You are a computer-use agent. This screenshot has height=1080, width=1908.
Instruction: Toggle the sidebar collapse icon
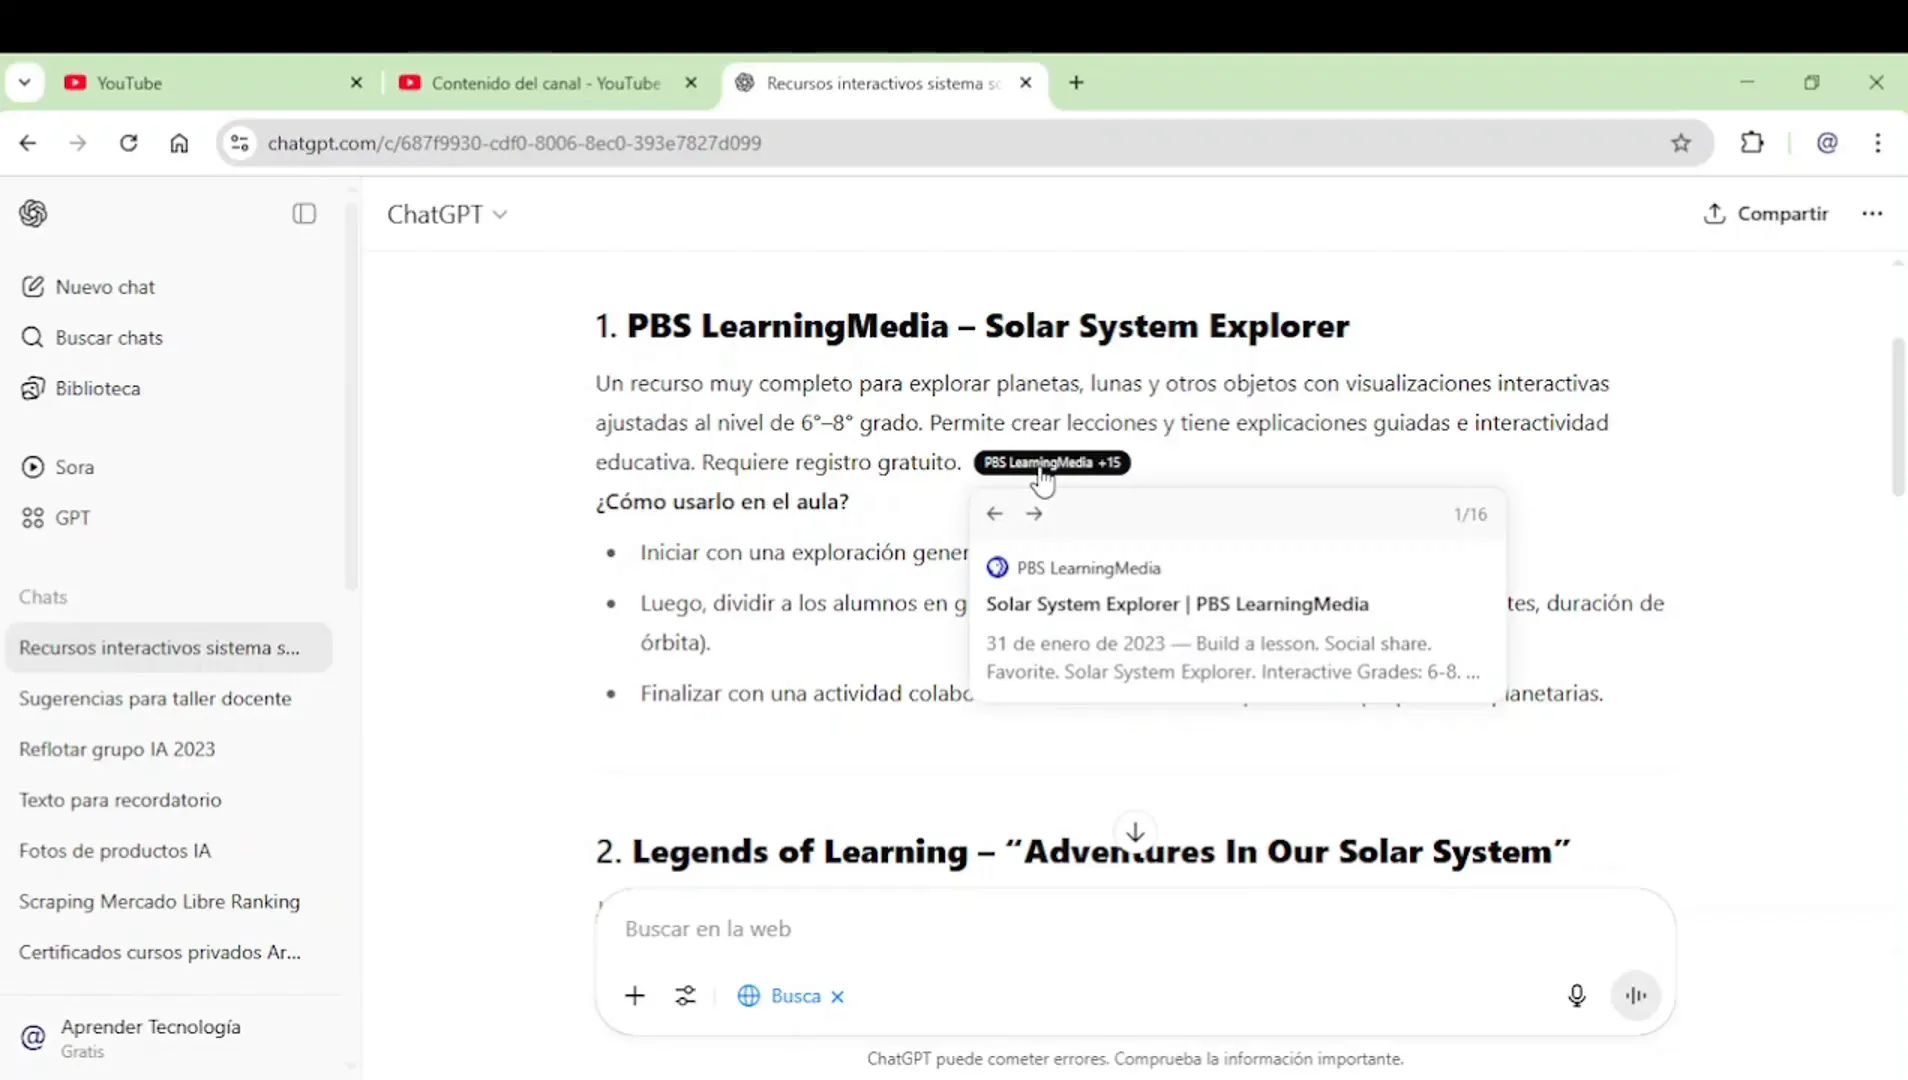coord(304,214)
